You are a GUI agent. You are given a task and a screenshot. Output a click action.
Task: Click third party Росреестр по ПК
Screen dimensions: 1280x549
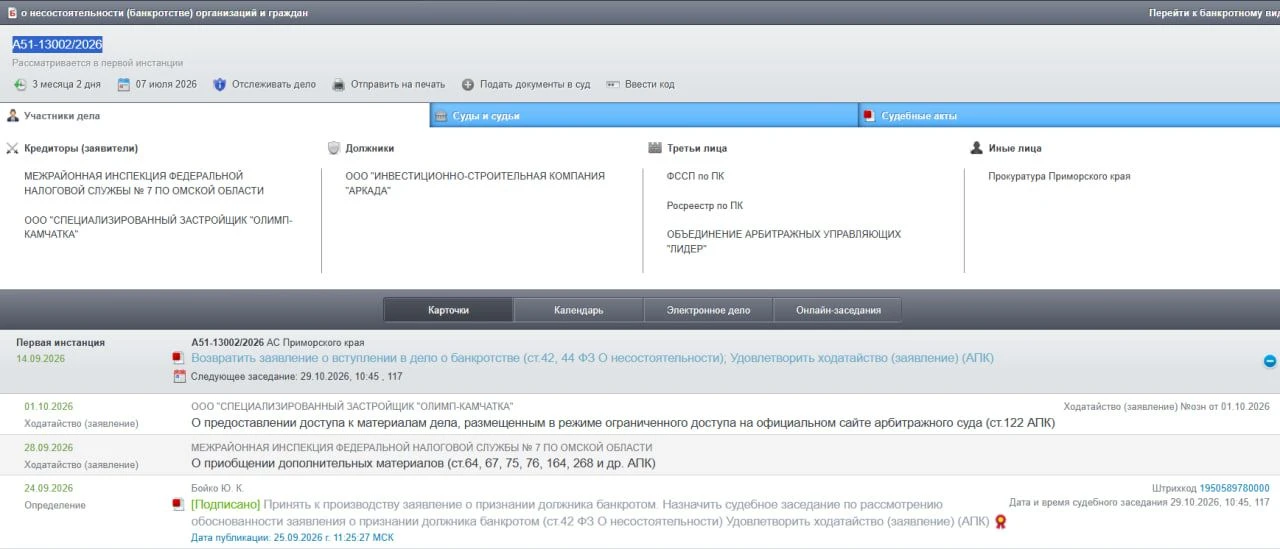click(705, 205)
